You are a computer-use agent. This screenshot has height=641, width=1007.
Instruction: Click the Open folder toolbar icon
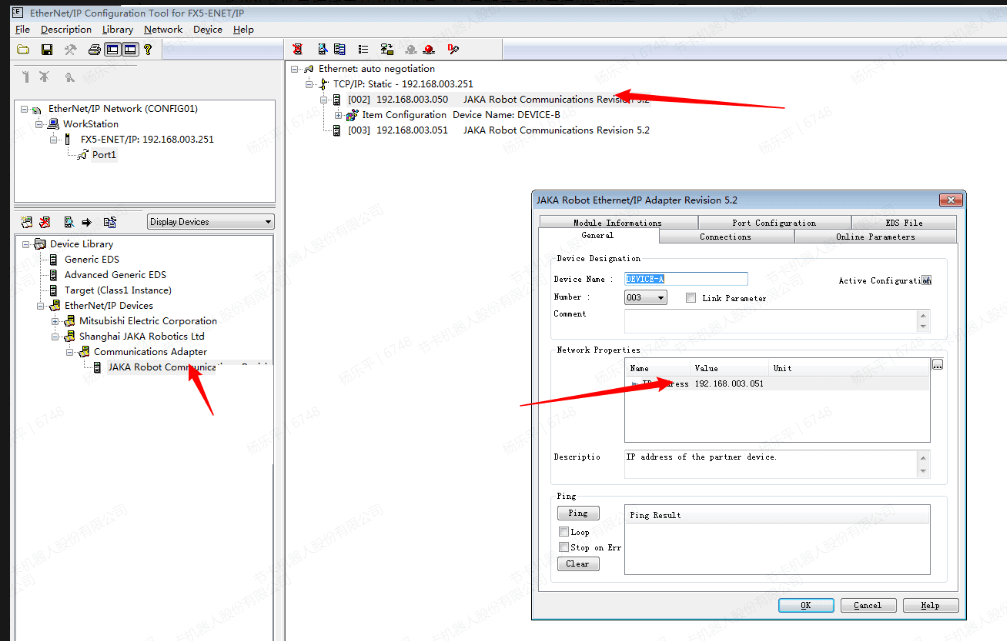pos(23,49)
